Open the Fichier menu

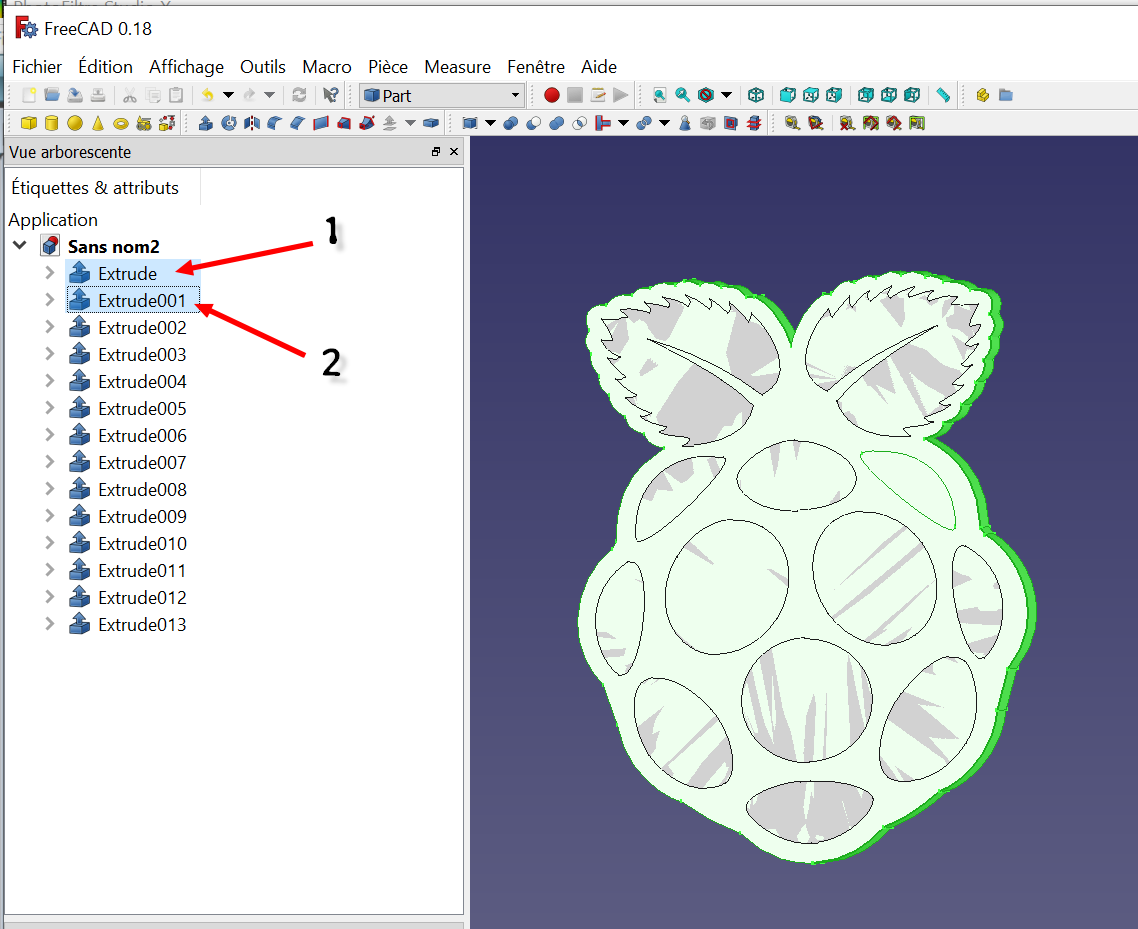[x=37, y=67]
